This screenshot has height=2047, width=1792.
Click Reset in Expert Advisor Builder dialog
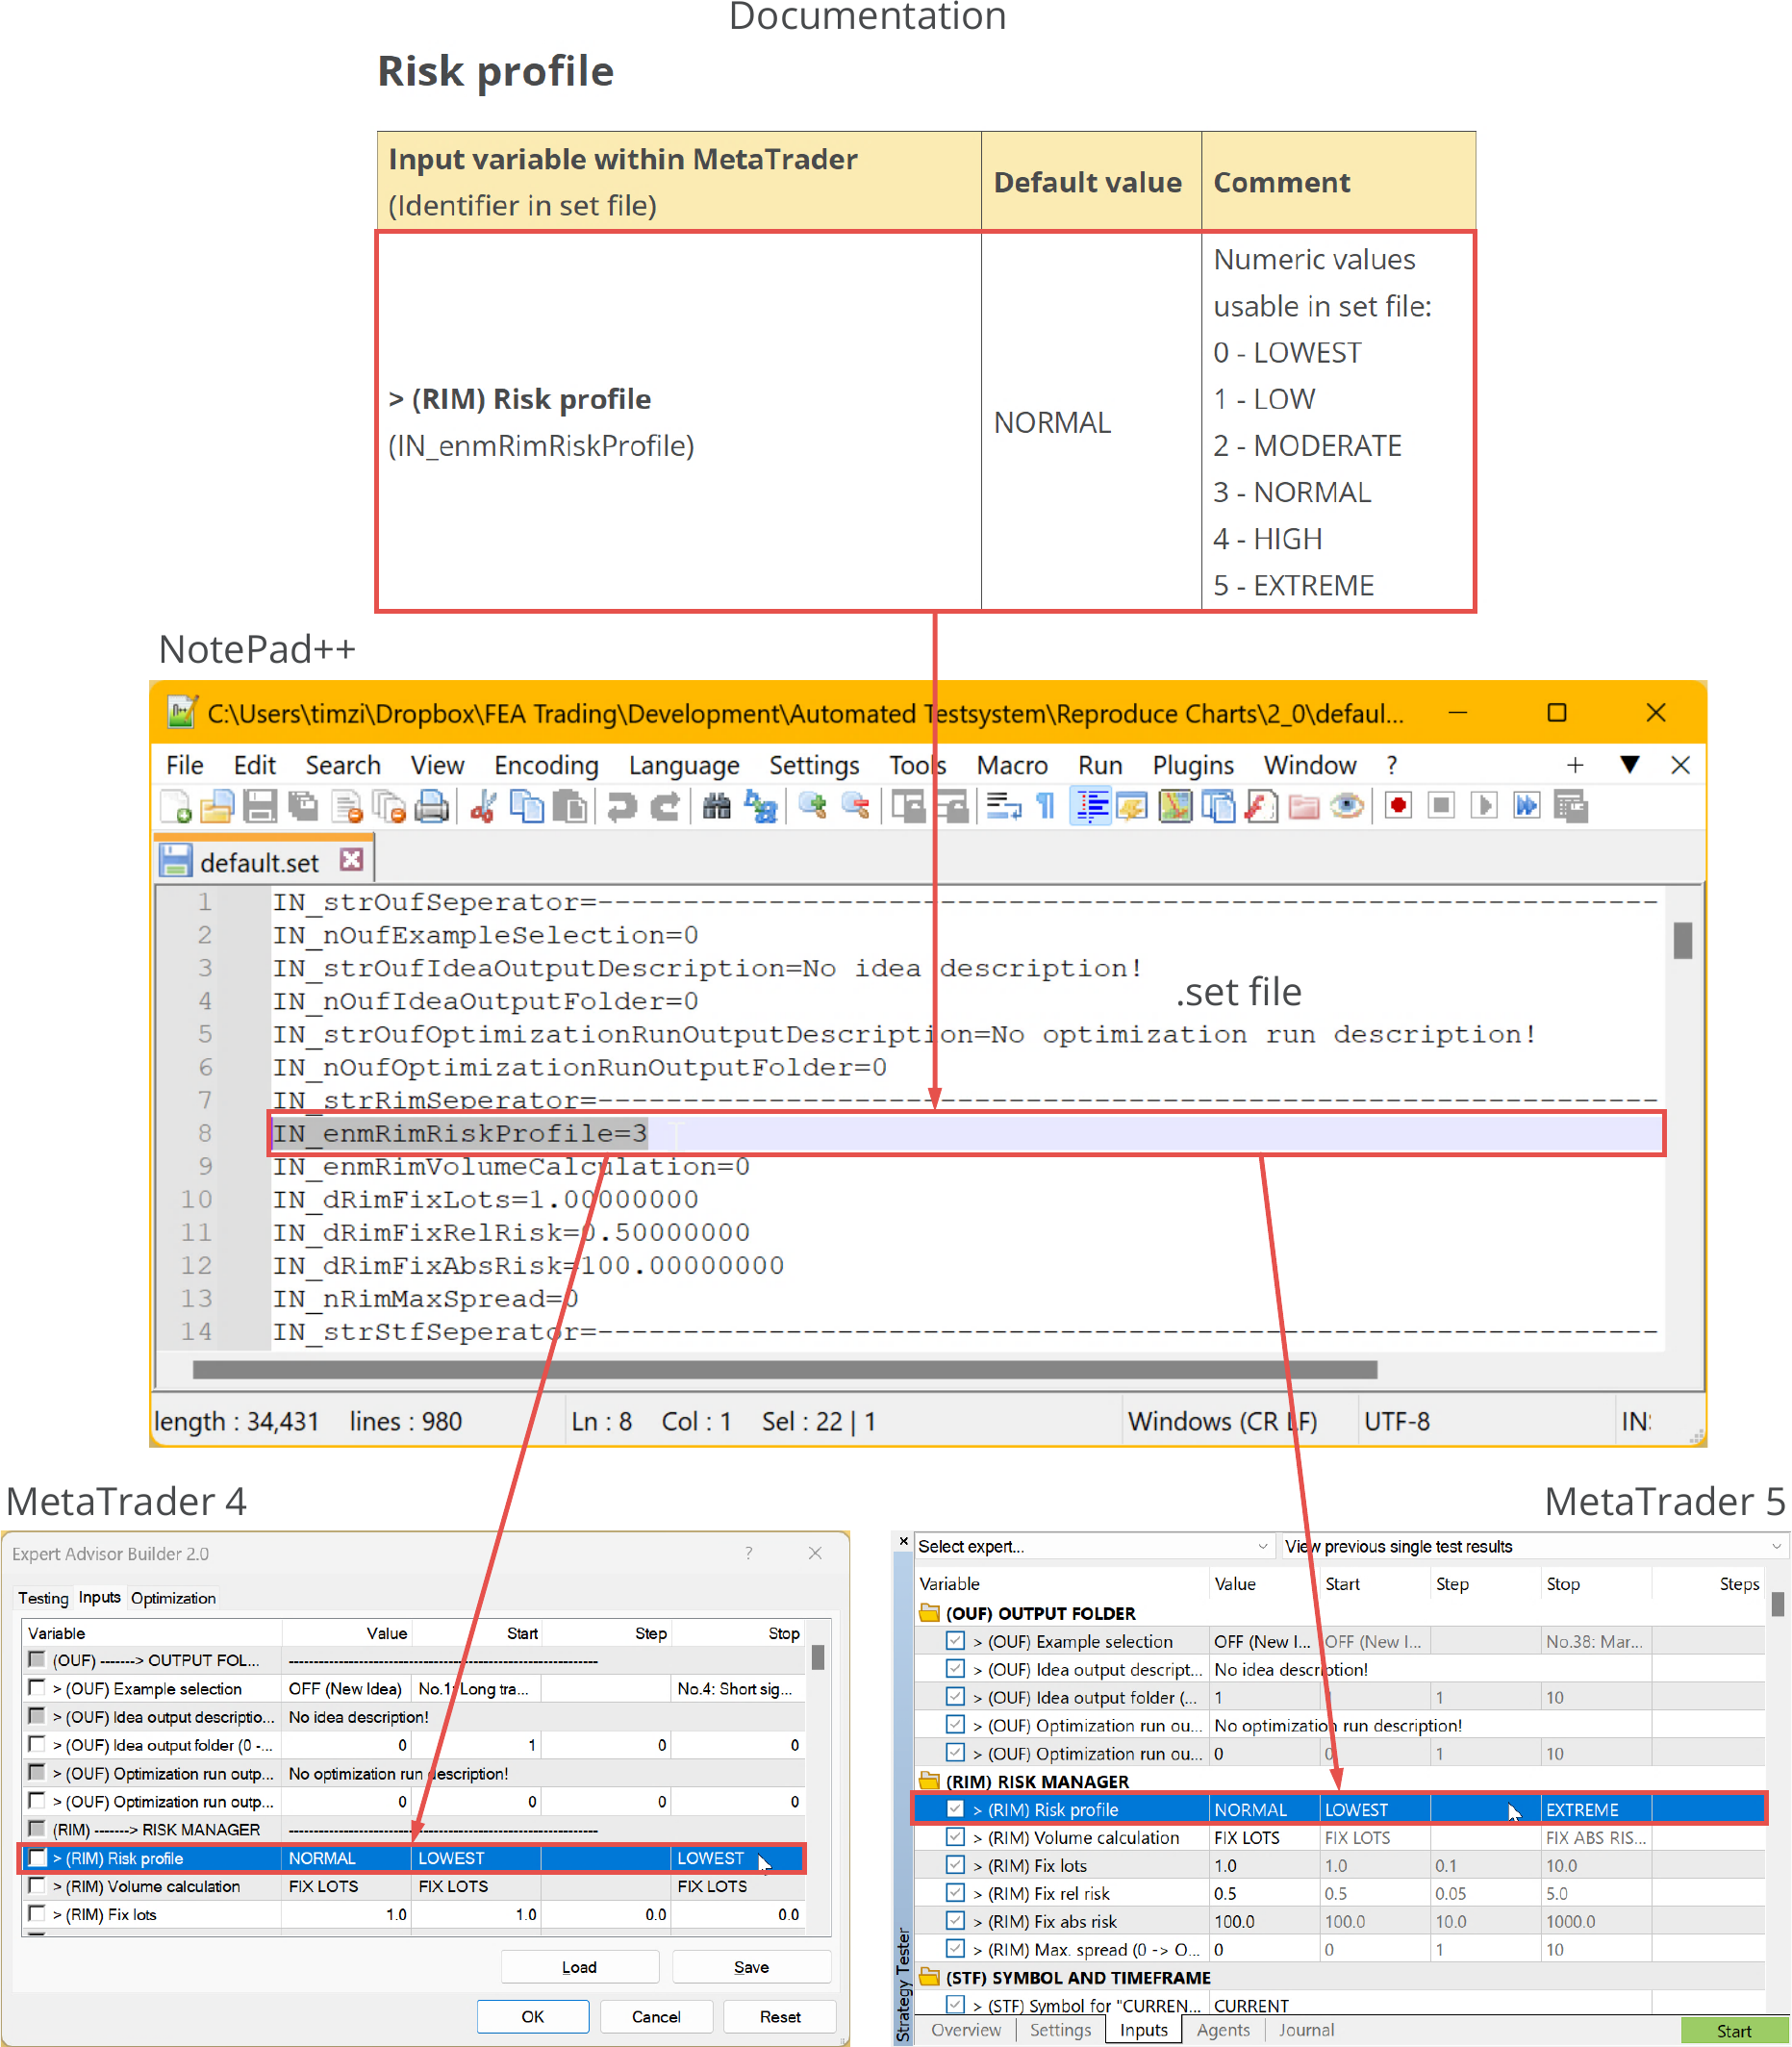(x=780, y=2017)
